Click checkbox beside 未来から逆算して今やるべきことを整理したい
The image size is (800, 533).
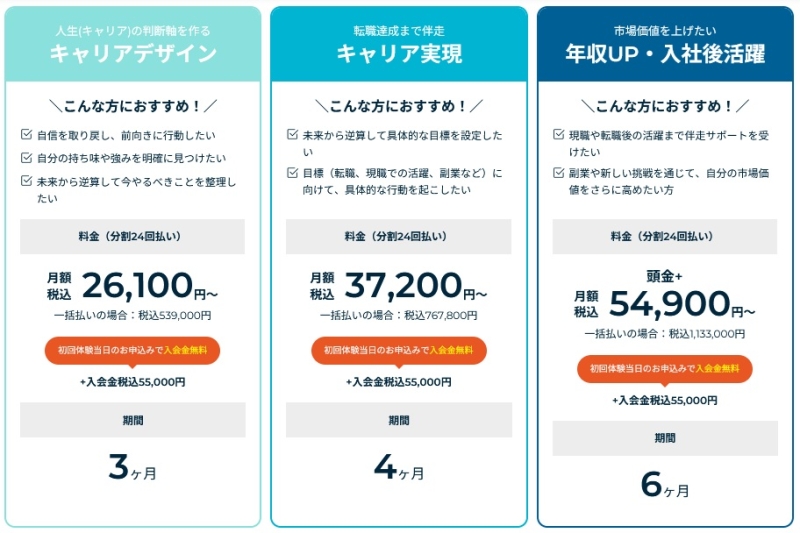point(26,181)
